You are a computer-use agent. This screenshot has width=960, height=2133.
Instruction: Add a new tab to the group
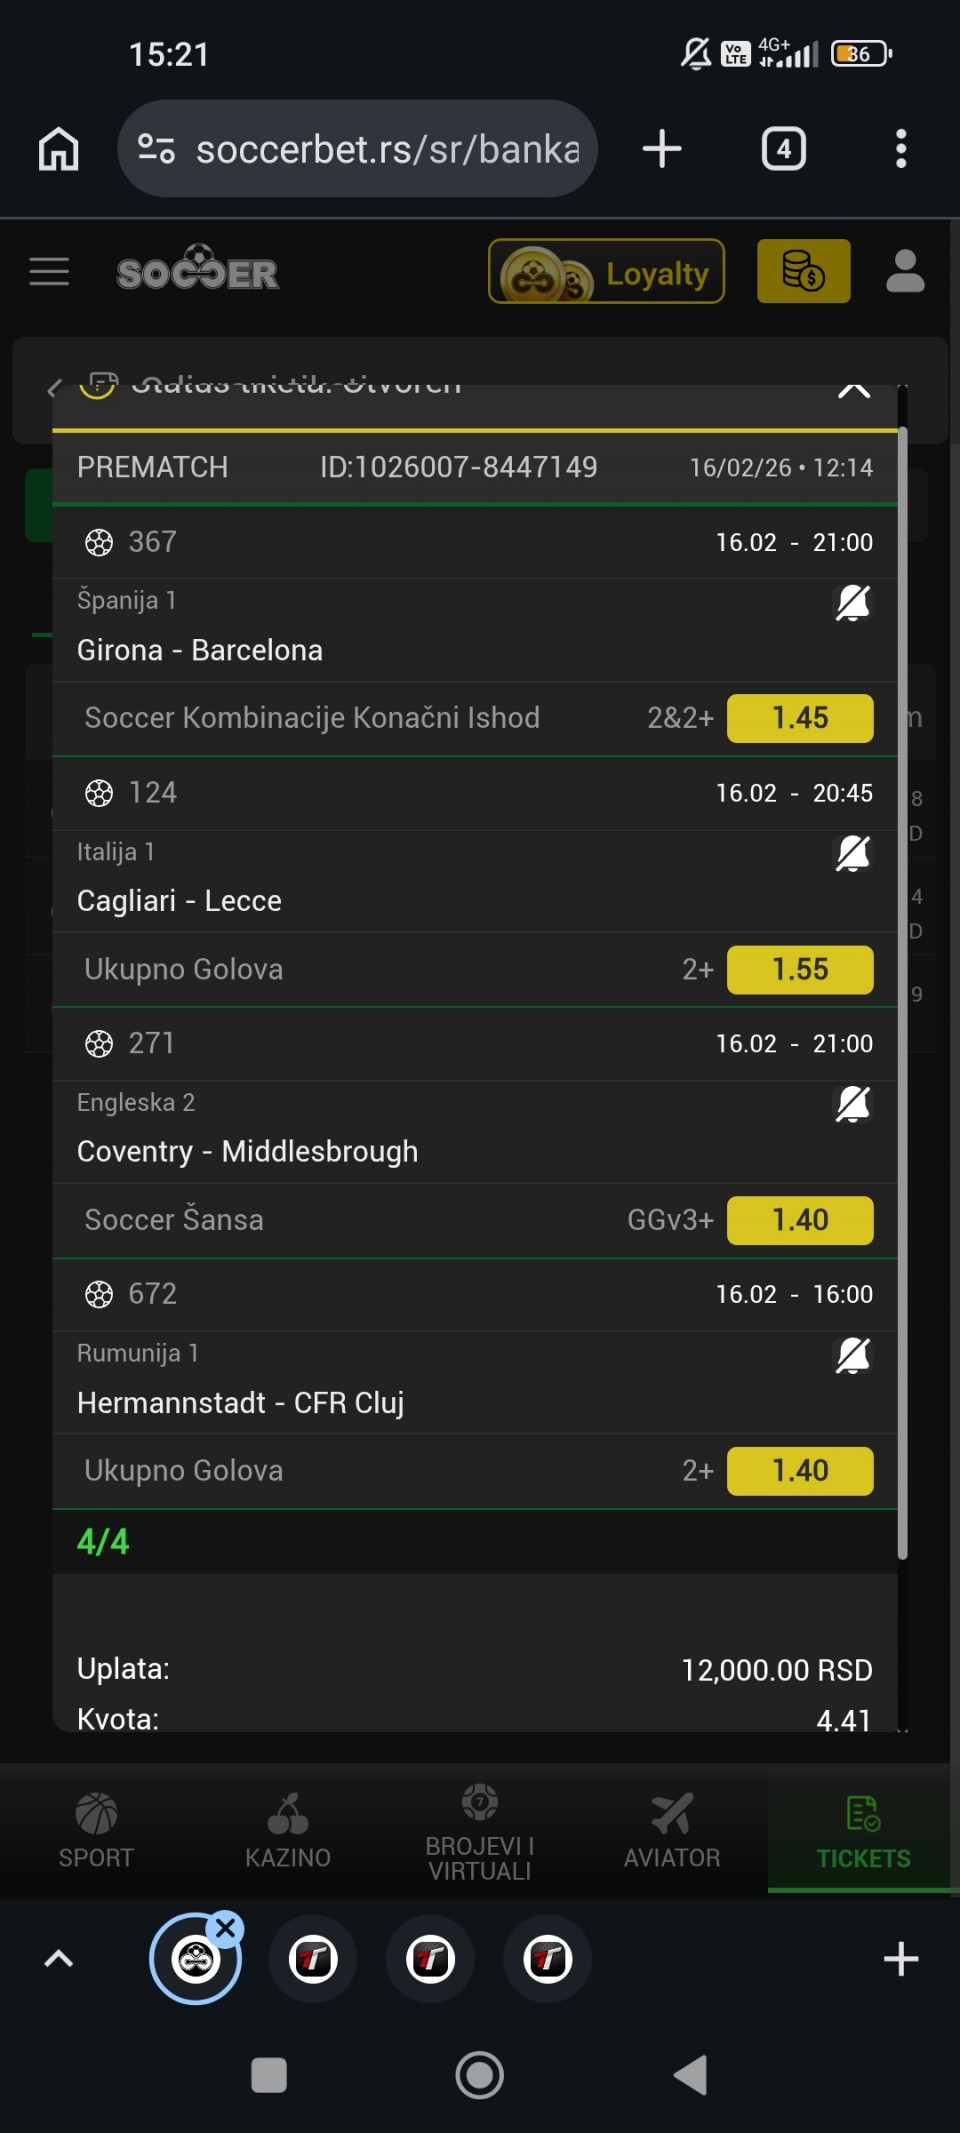click(x=901, y=1959)
